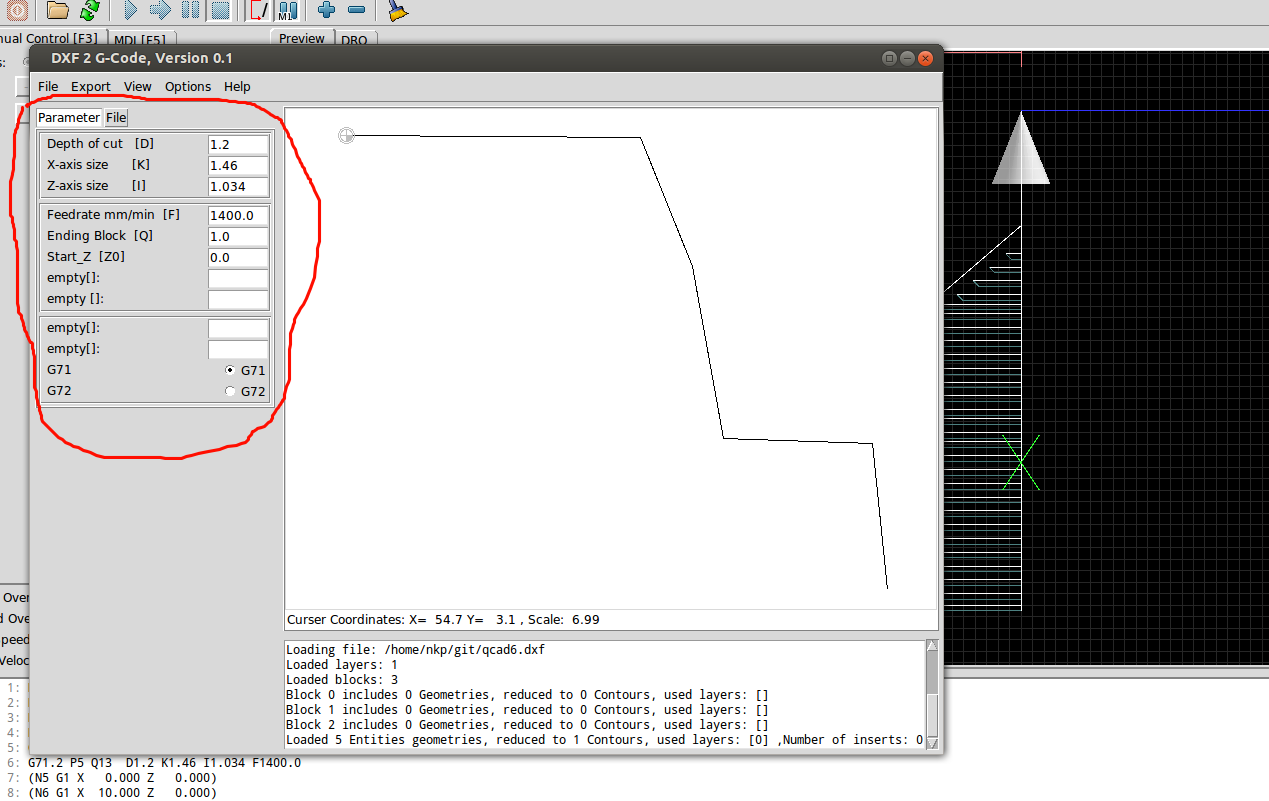
Task: Toggle machine power icon in AXIS toolbar
Action: (17, 11)
